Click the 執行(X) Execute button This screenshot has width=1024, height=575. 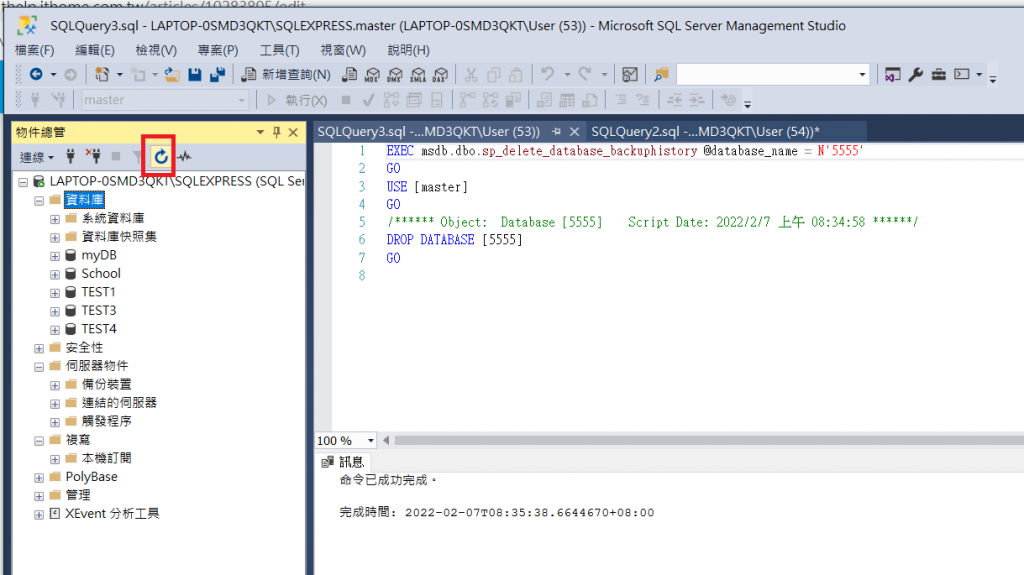point(296,100)
